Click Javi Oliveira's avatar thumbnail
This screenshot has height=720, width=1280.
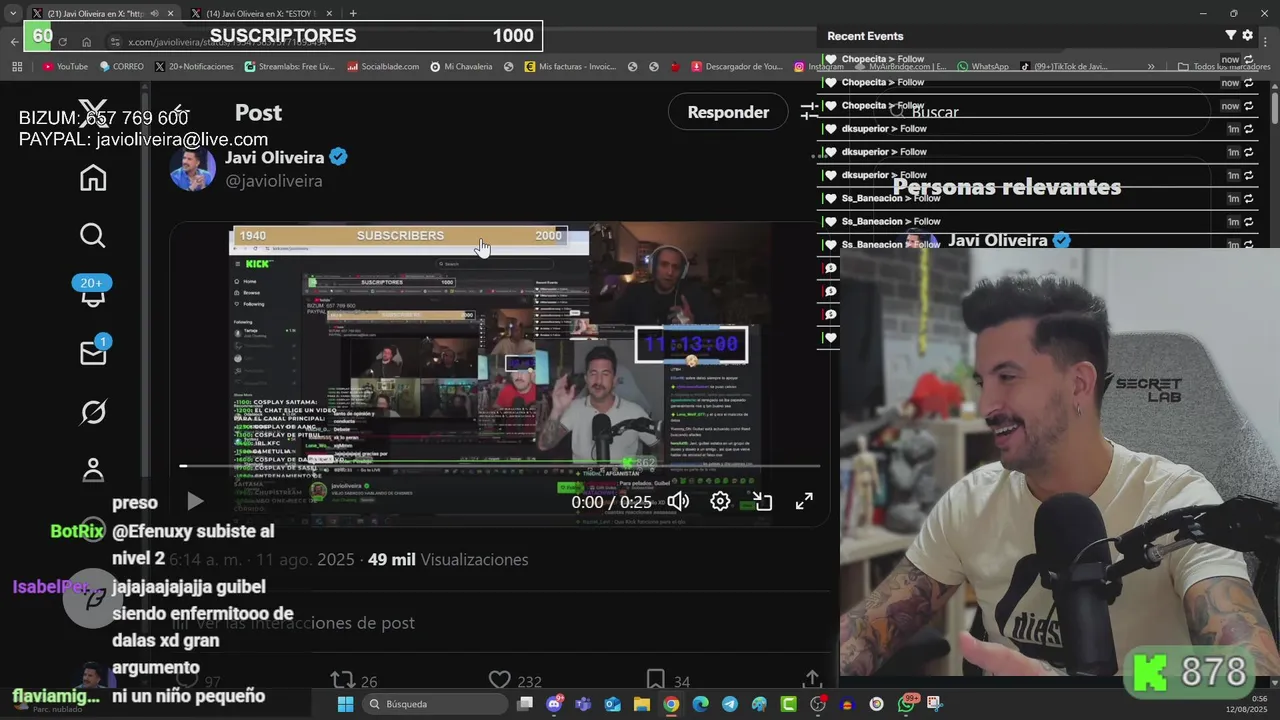(x=193, y=168)
